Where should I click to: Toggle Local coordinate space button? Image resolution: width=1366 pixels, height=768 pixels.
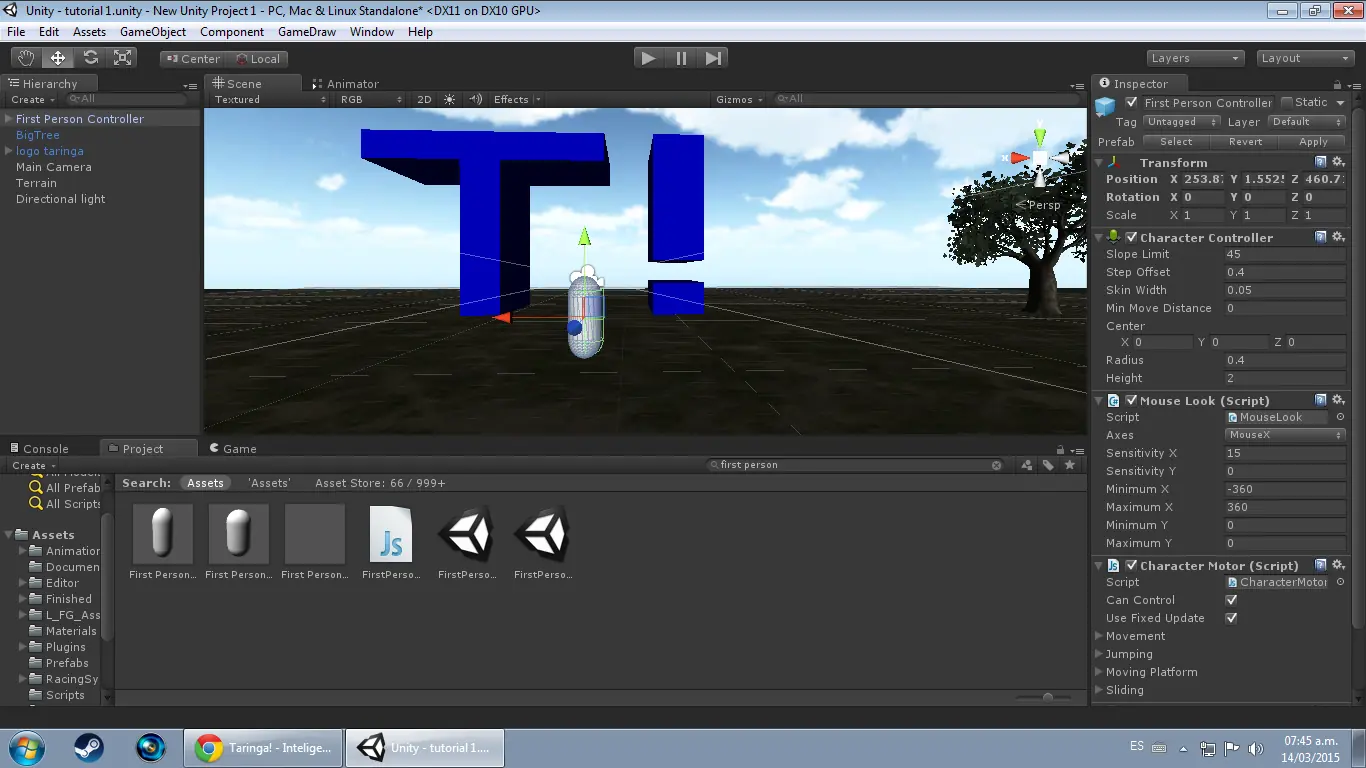(257, 59)
